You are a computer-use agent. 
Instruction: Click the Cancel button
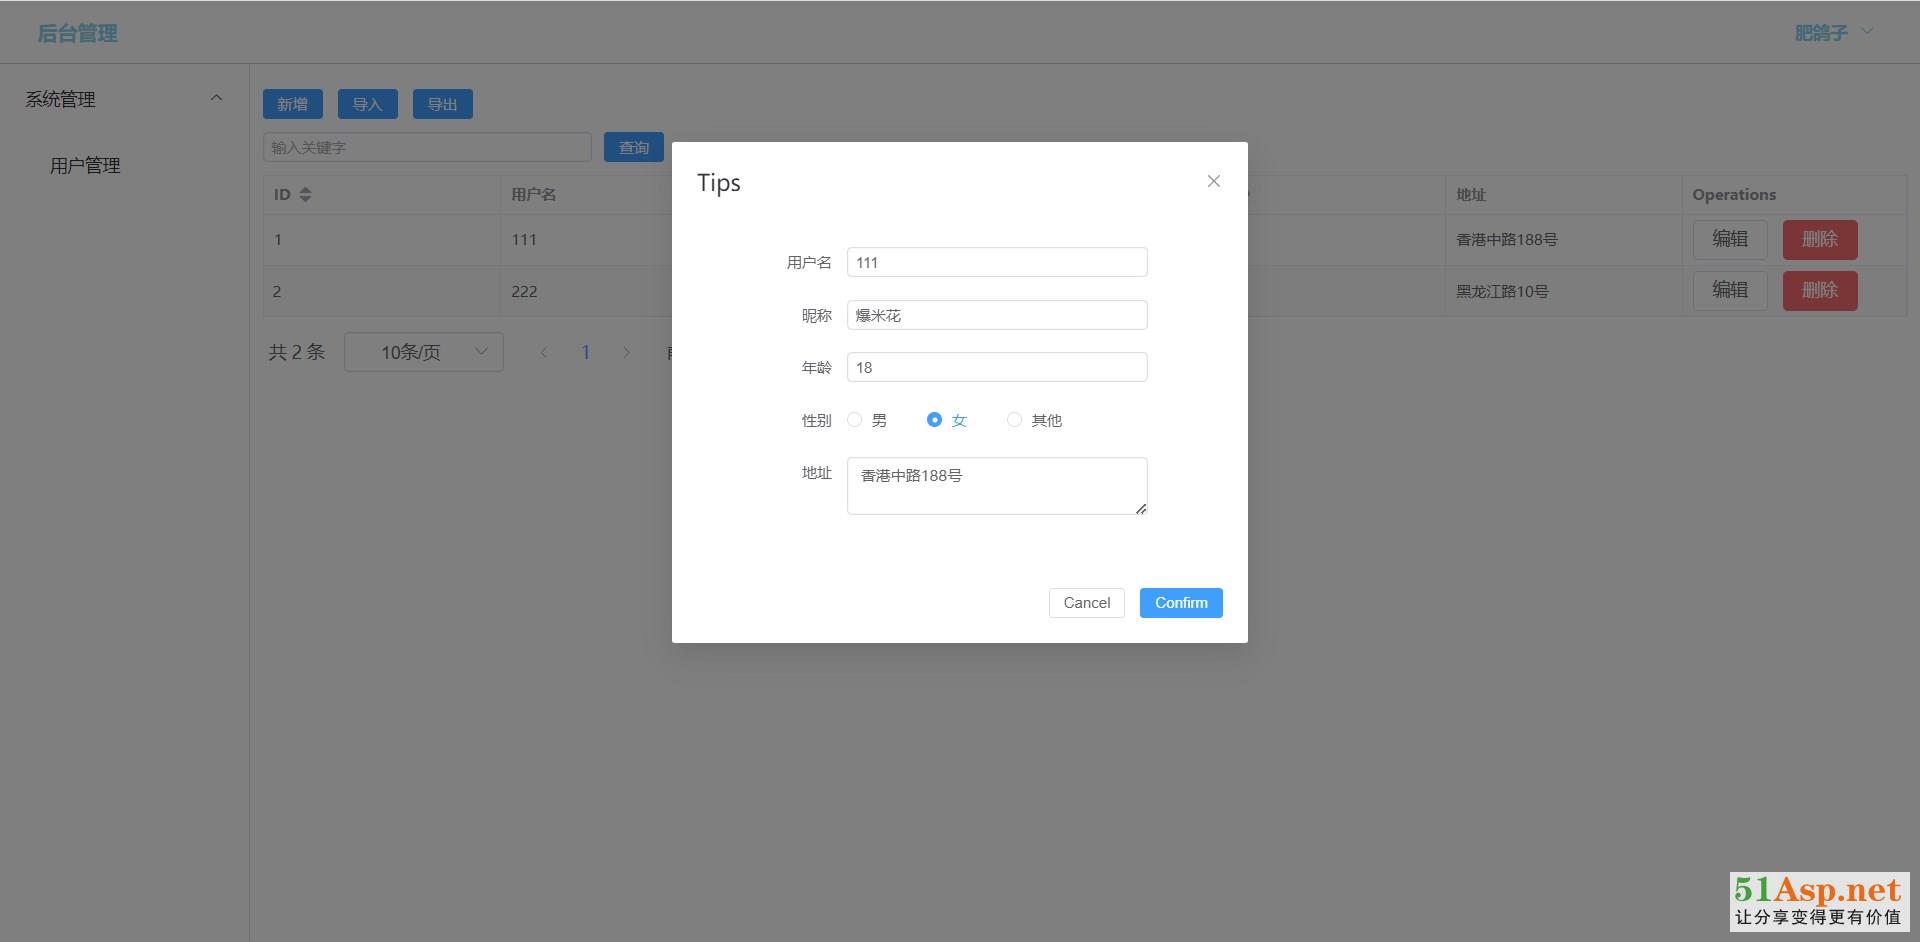point(1086,603)
